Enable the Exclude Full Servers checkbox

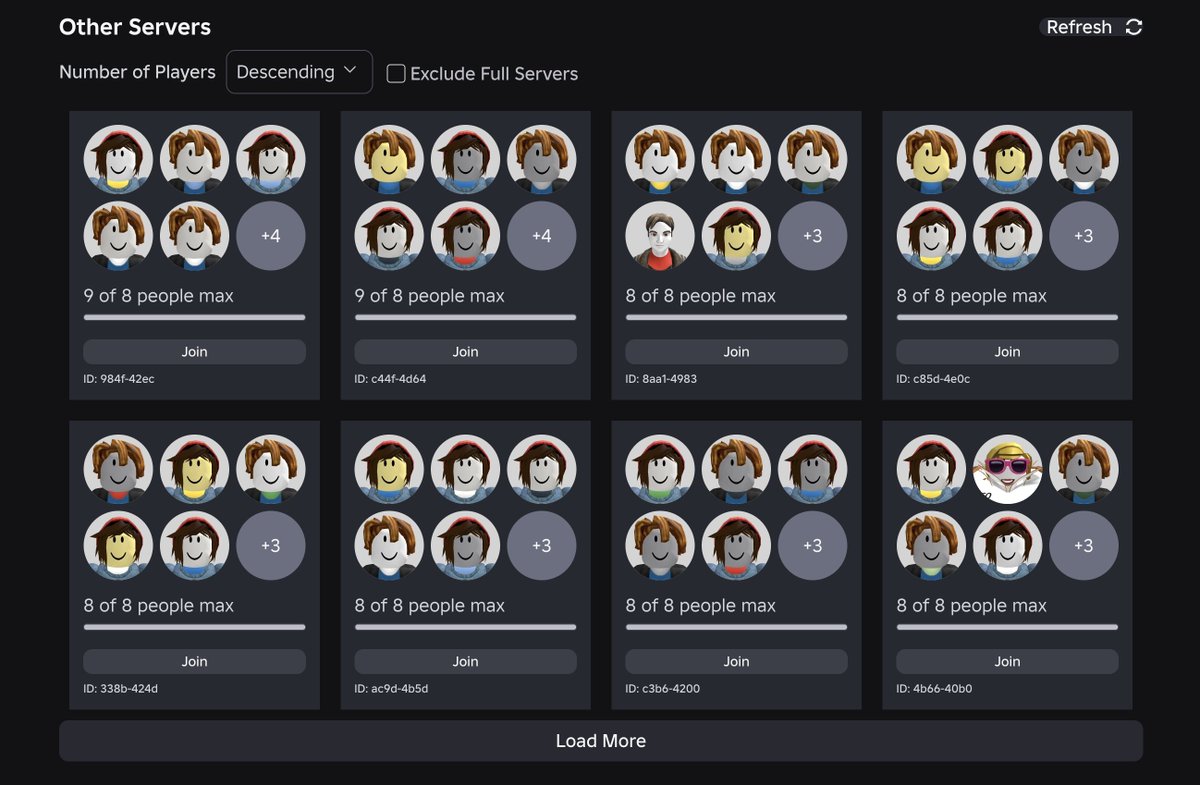point(396,73)
